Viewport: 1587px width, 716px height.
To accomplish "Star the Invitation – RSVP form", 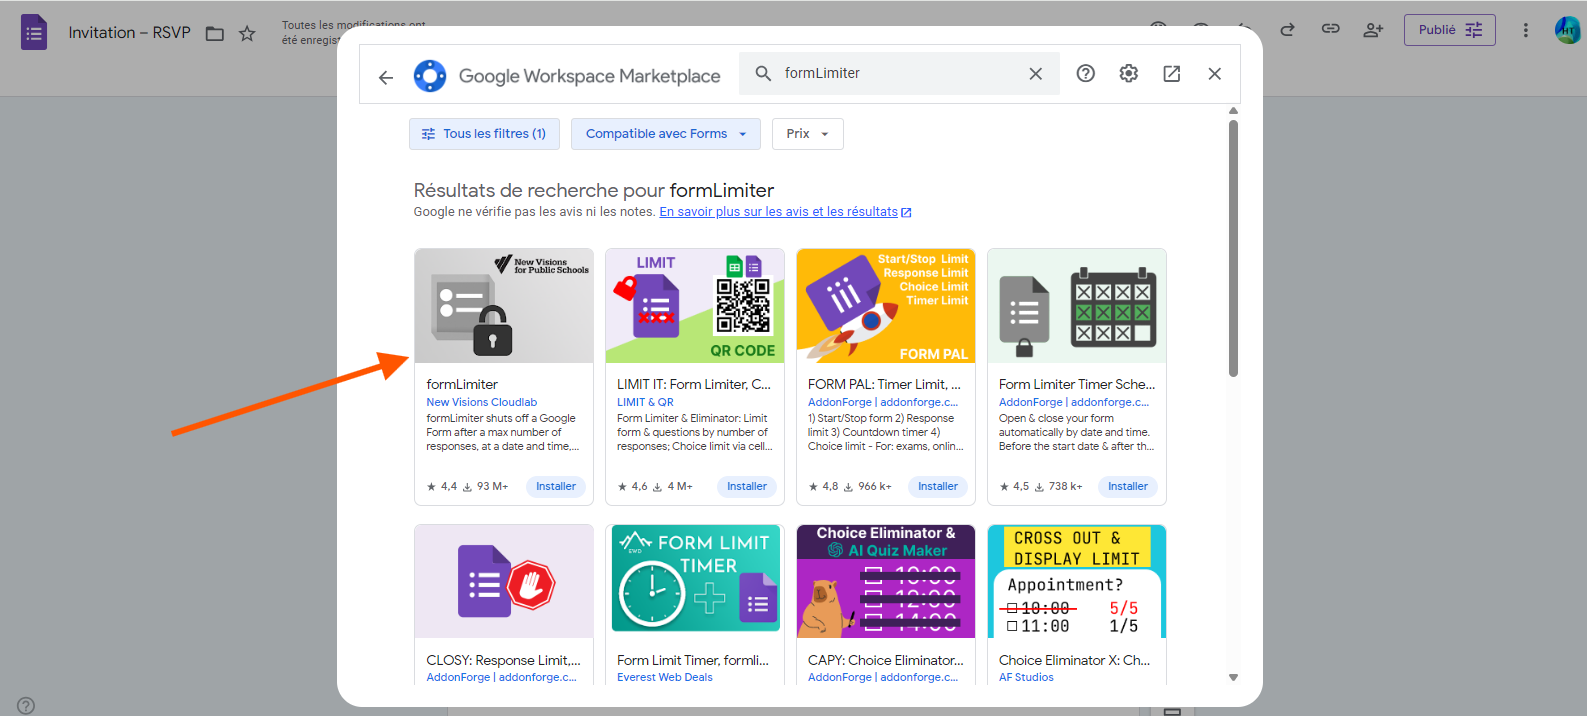I will coord(247,33).
